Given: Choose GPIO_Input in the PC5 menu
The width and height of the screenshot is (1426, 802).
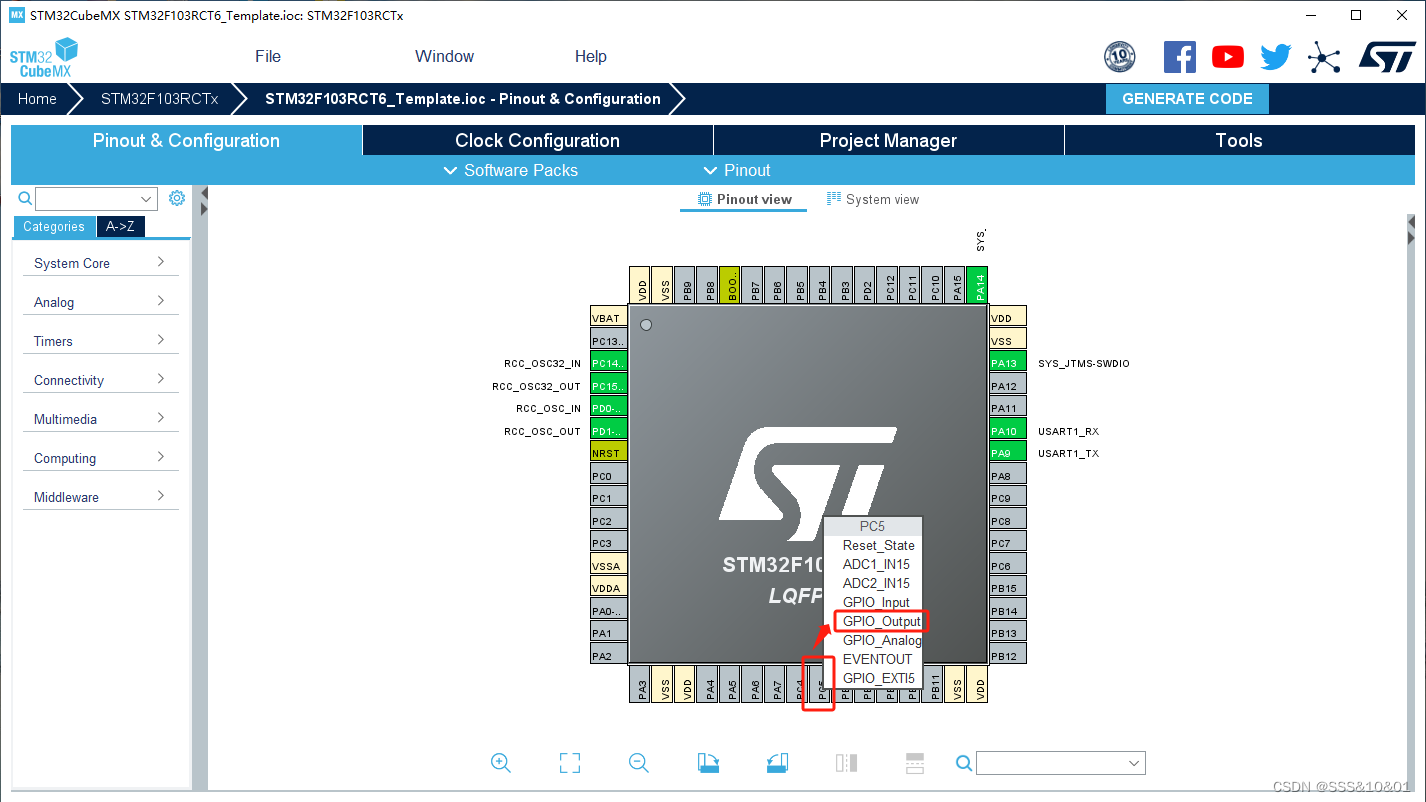Looking at the screenshot, I should coord(876,602).
